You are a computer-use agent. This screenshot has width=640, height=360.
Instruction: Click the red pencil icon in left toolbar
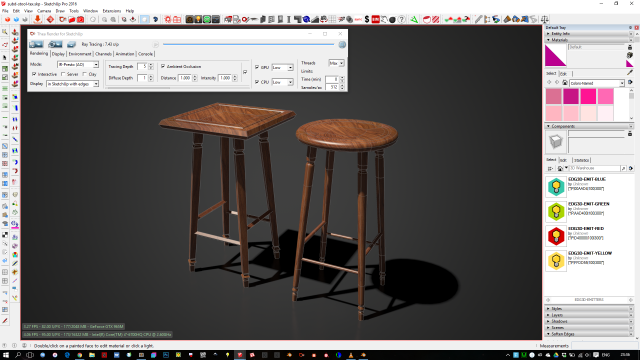[5, 321]
